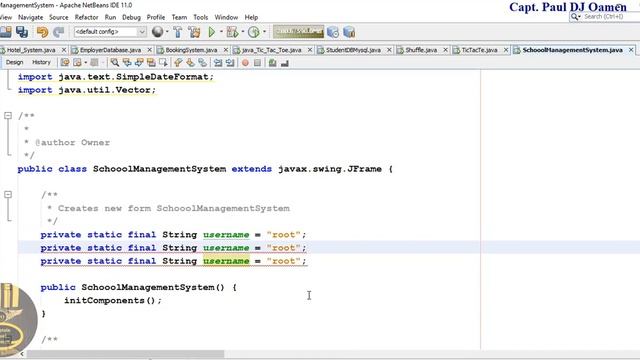Toggle Highlight Search in editor toolbar
Image resolution: width=640 pixels, height=360 pixels.
click(x=151, y=62)
